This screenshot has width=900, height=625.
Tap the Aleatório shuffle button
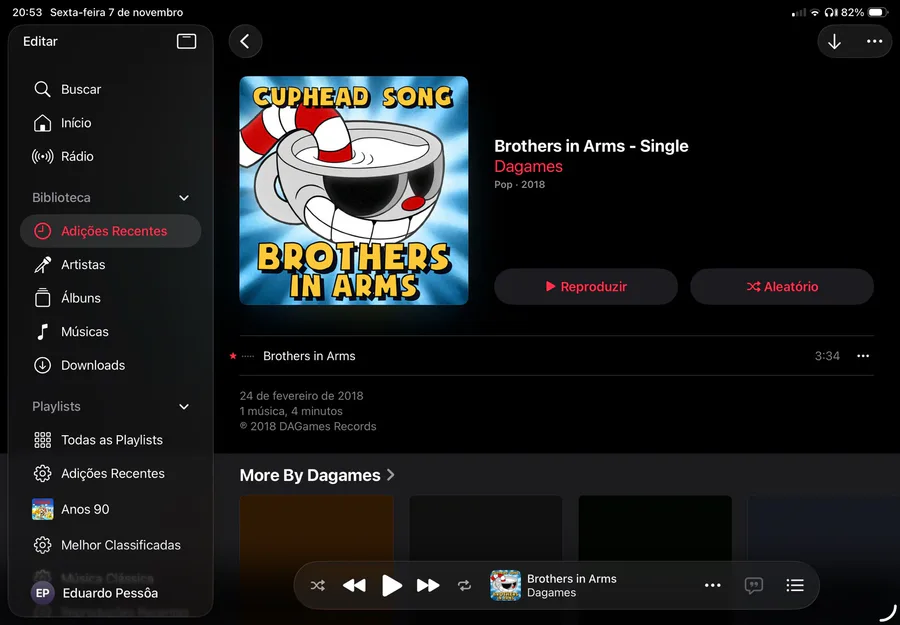782,286
